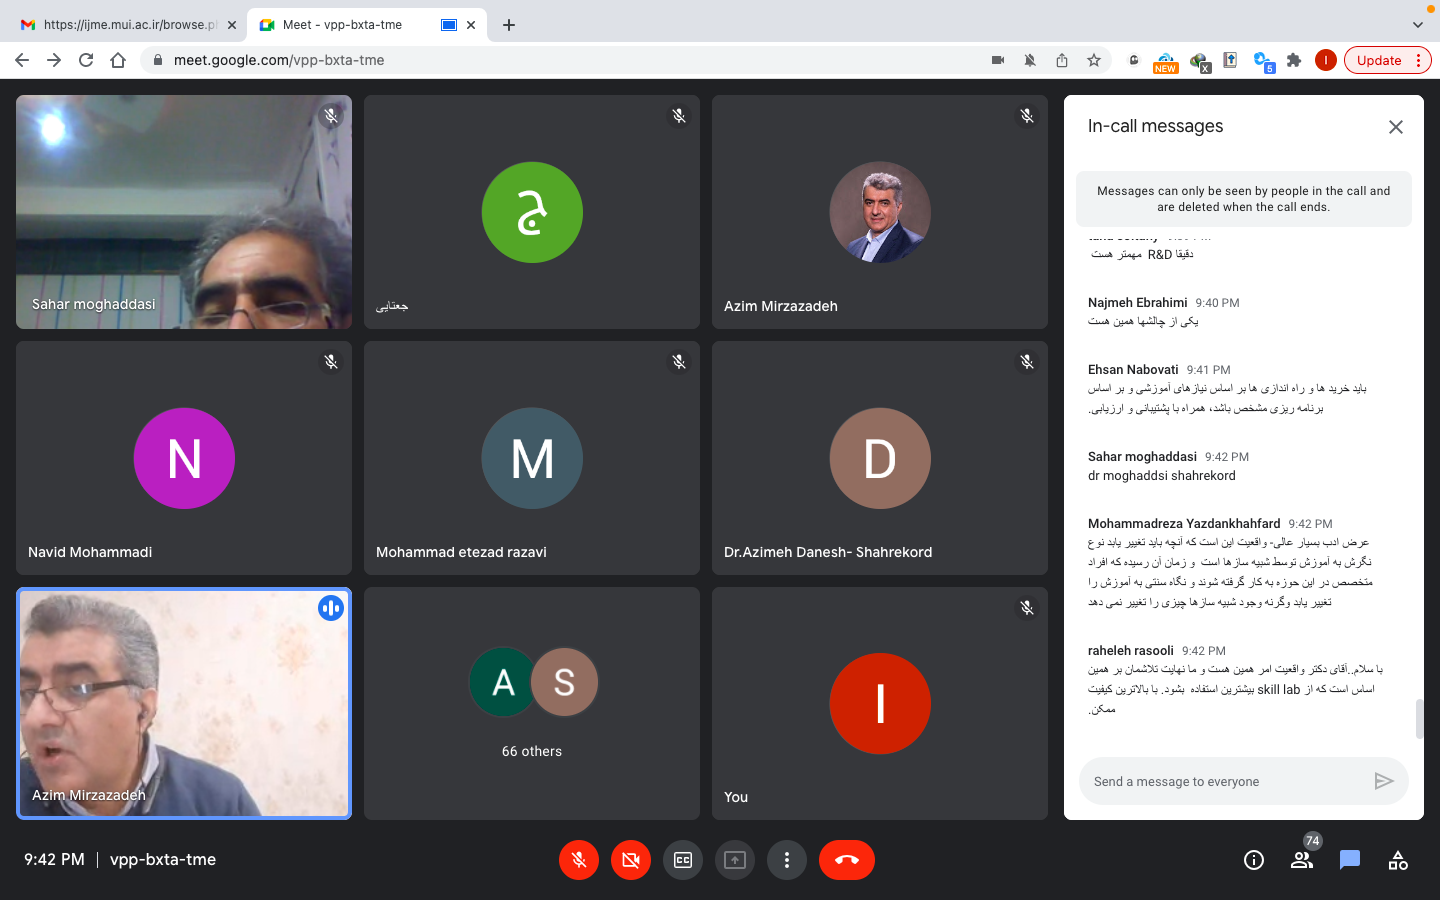Click the send message arrow icon
Image resolution: width=1440 pixels, height=900 pixels.
(x=1383, y=781)
